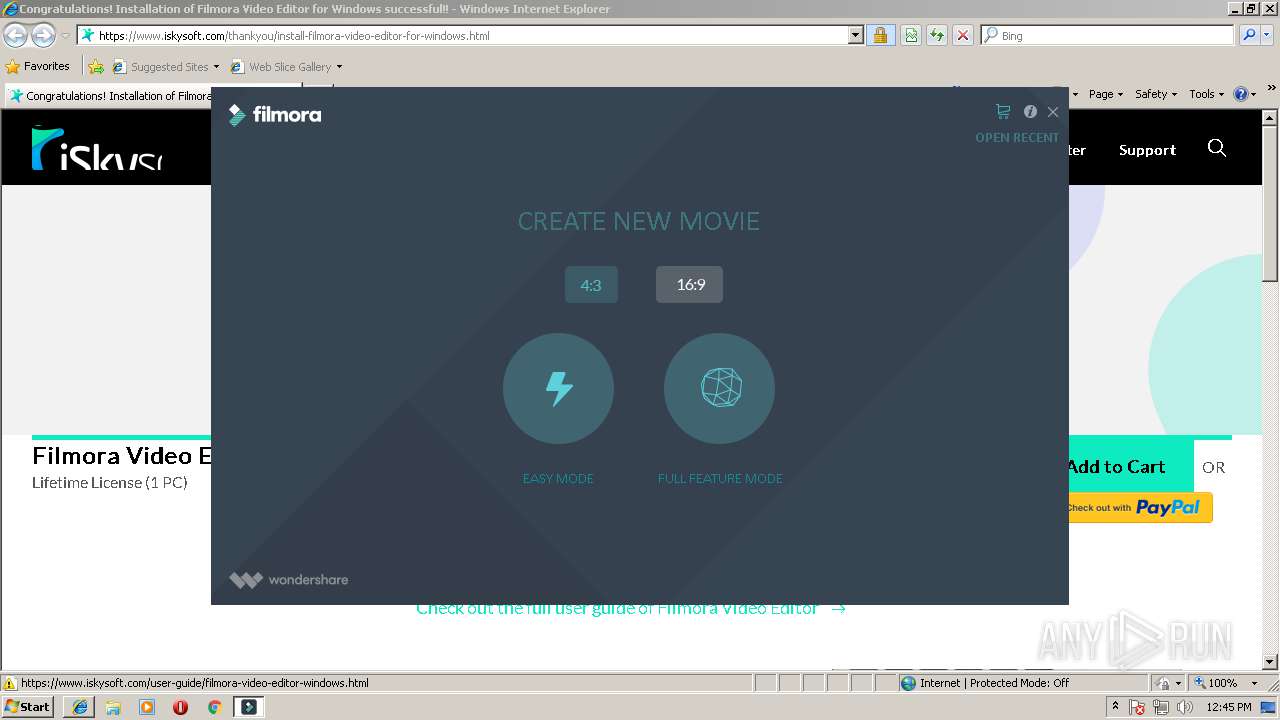Image resolution: width=1280 pixels, height=720 pixels.
Task: Click the taskbar clock 12:45 PM
Action: 1229,707
